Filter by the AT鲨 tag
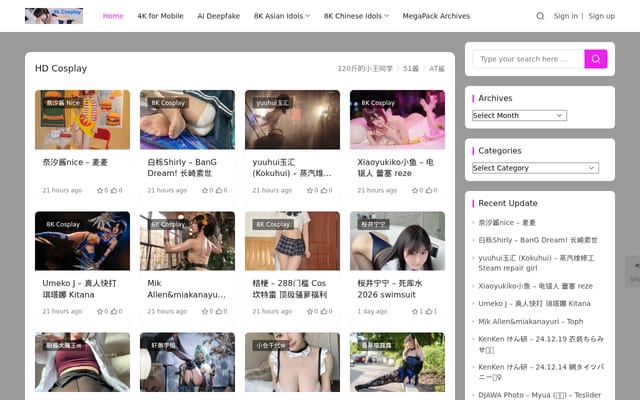The width and height of the screenshot is (640, 400). [437, 69]
